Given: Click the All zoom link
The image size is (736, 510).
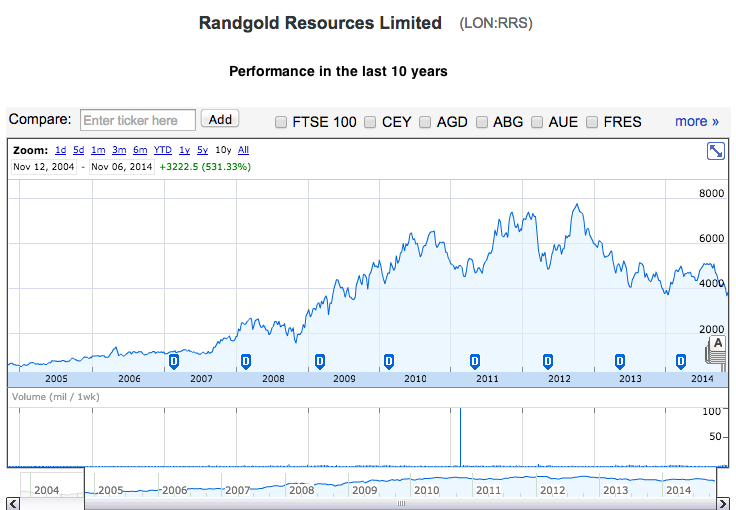Looking at the screenshot, I should [244, 150].
